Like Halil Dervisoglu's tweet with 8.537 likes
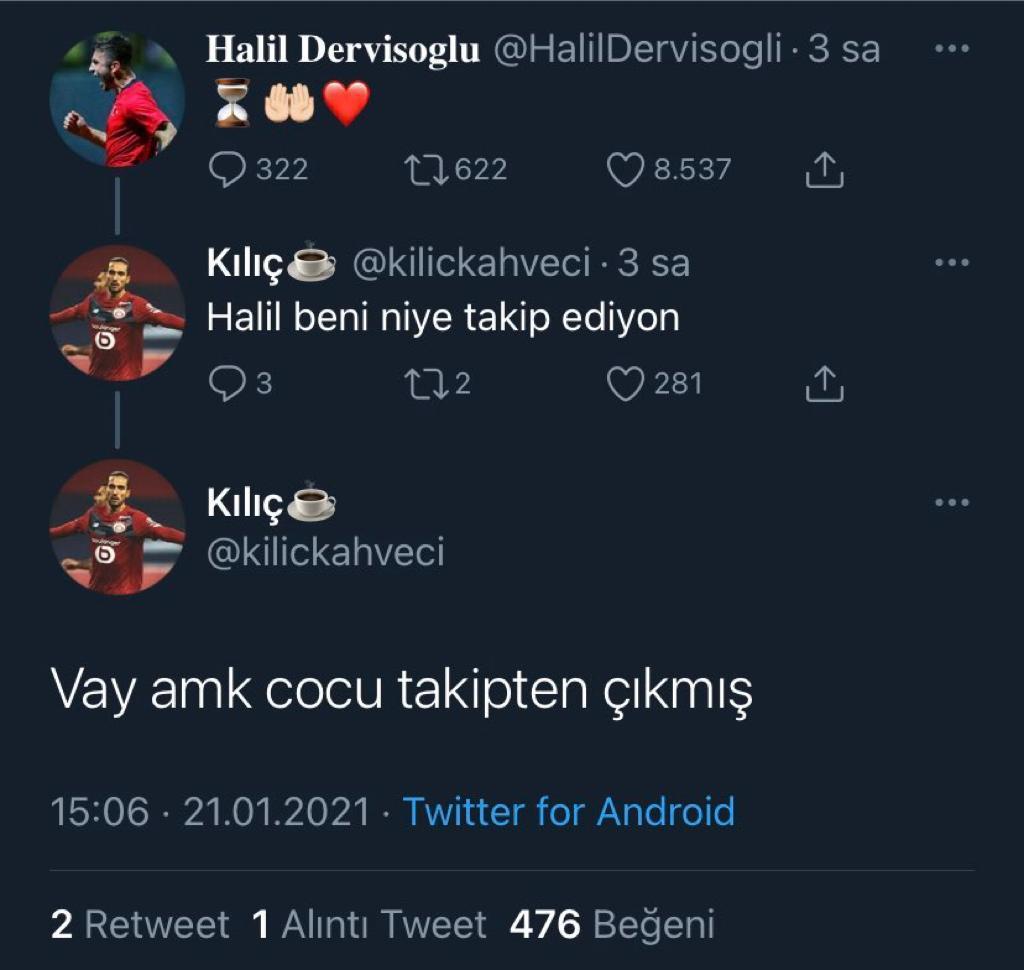The width and height of the screenshot is (1024, 970). [625, 170]
